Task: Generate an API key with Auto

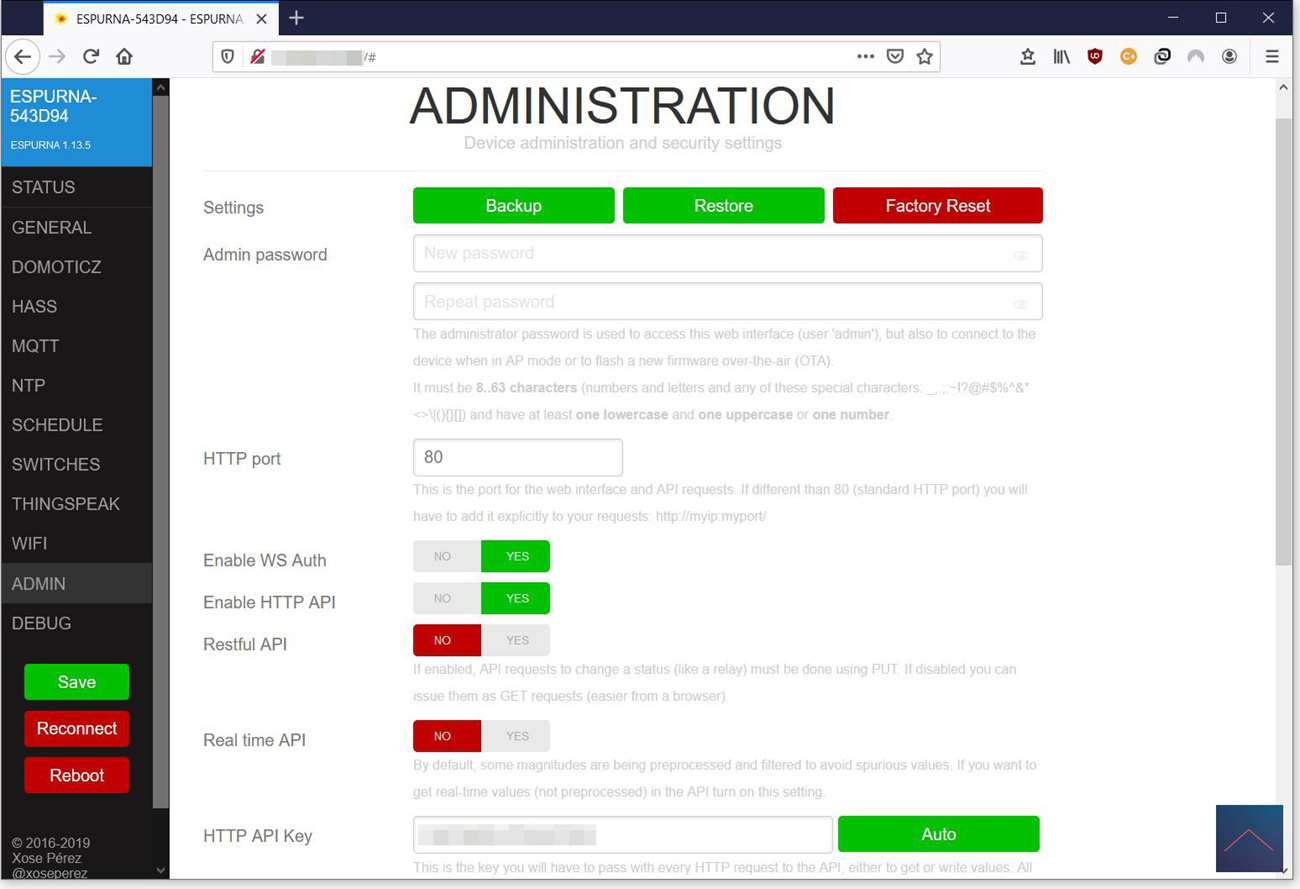Action: [x=939, y=834]
